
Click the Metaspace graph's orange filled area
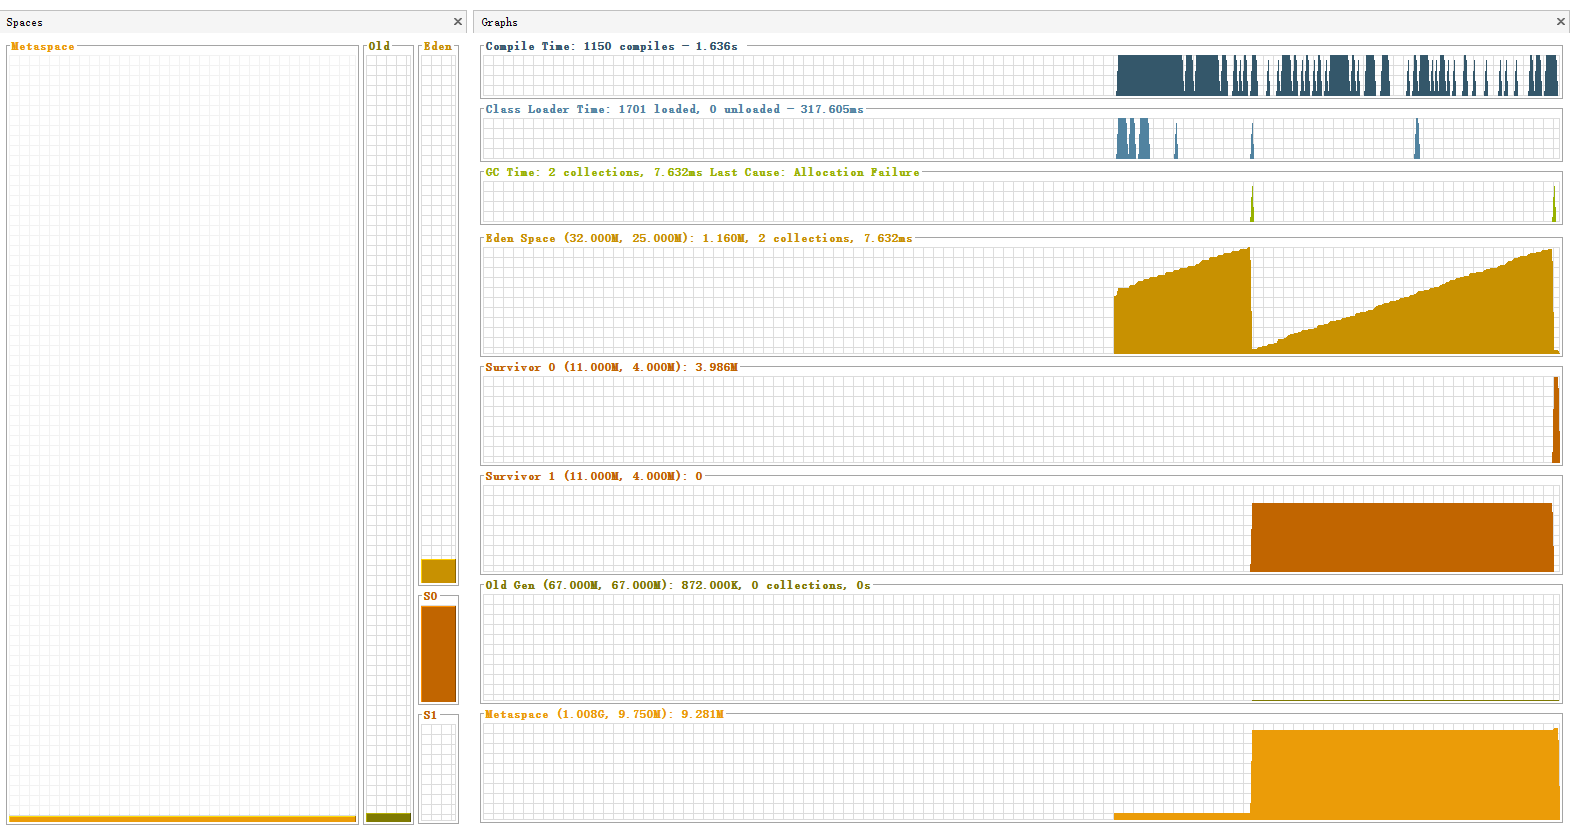pos(1400,775)
